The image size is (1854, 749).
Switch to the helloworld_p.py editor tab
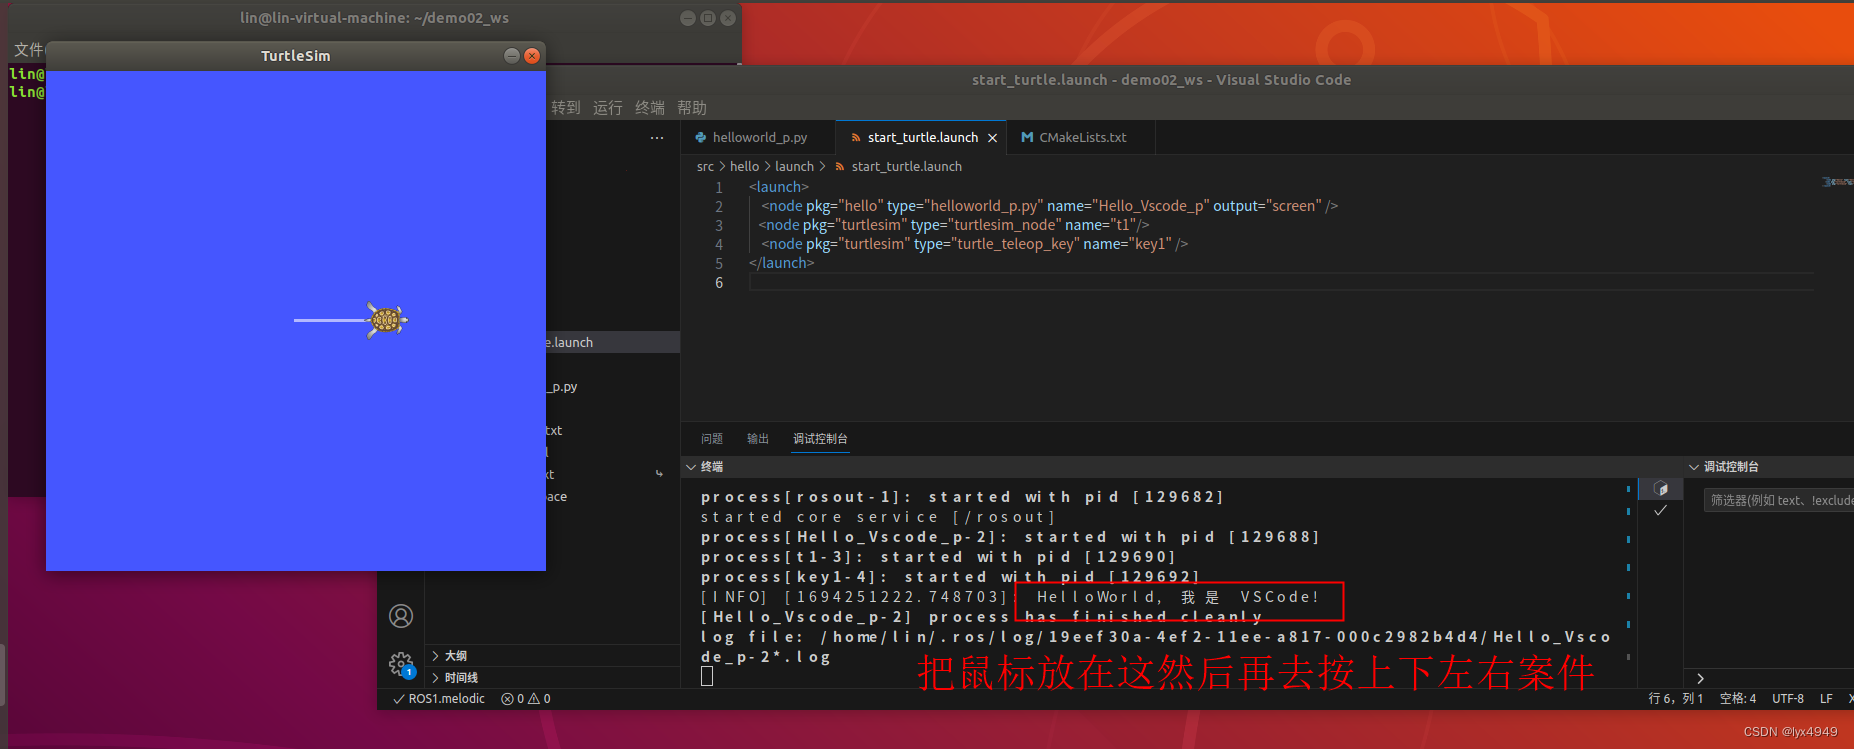click(759, 137)
